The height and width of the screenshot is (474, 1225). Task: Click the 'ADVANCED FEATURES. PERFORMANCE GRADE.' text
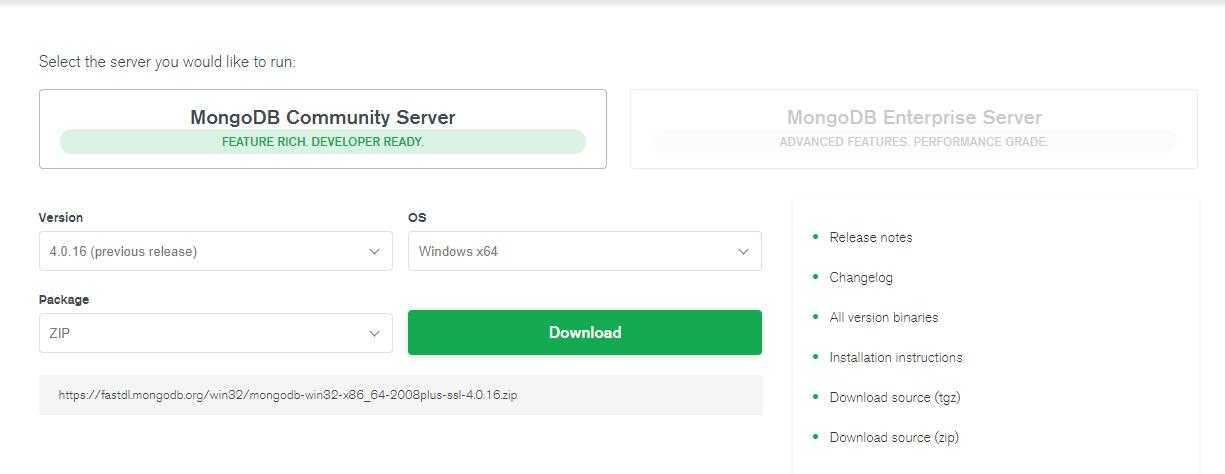[x=914, y=142]
